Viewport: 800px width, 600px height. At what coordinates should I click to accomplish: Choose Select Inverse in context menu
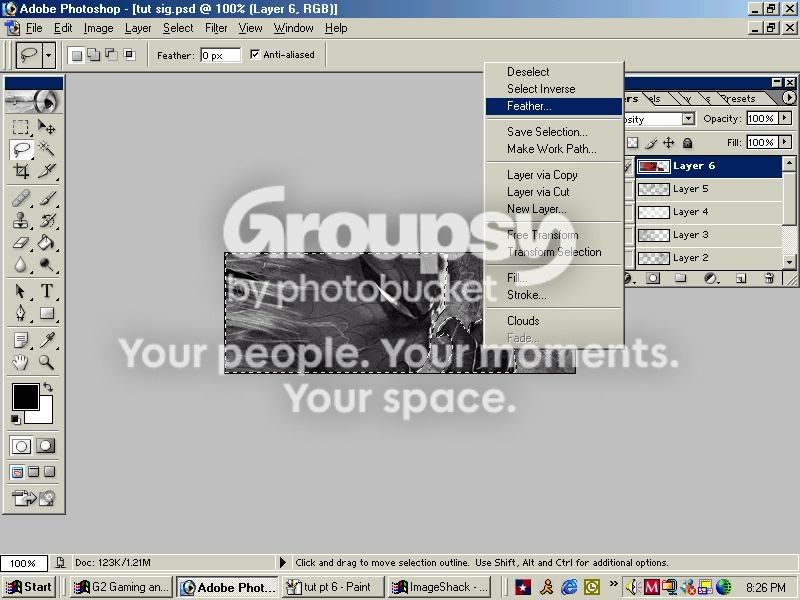click(541, 89)
